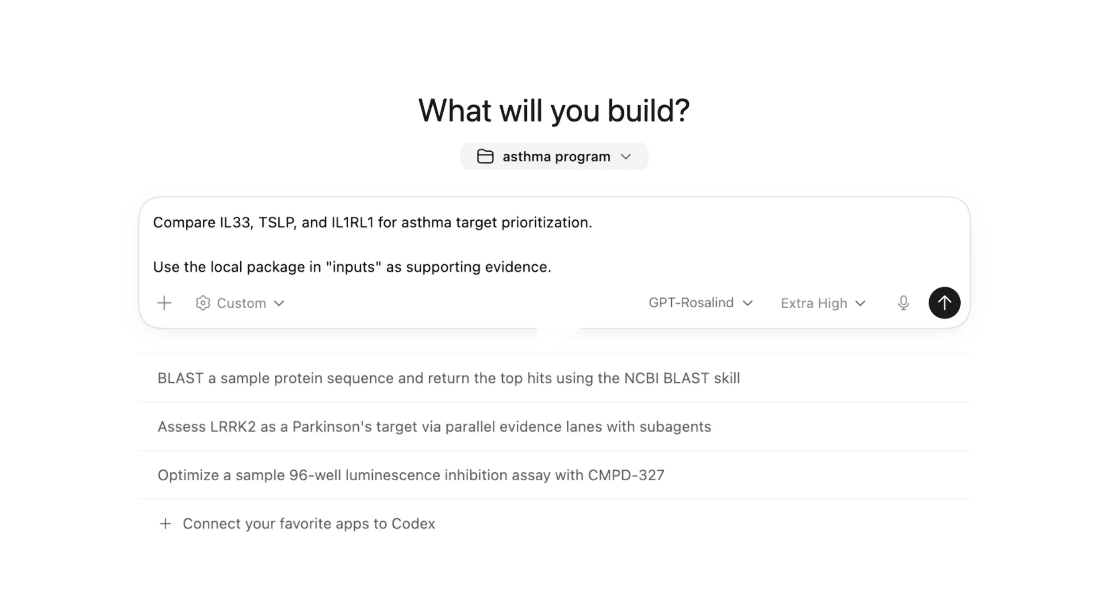This screenshot has width=1103, height=603.
Task: Expand the asthma program chevron
Action: coord(626,157)
